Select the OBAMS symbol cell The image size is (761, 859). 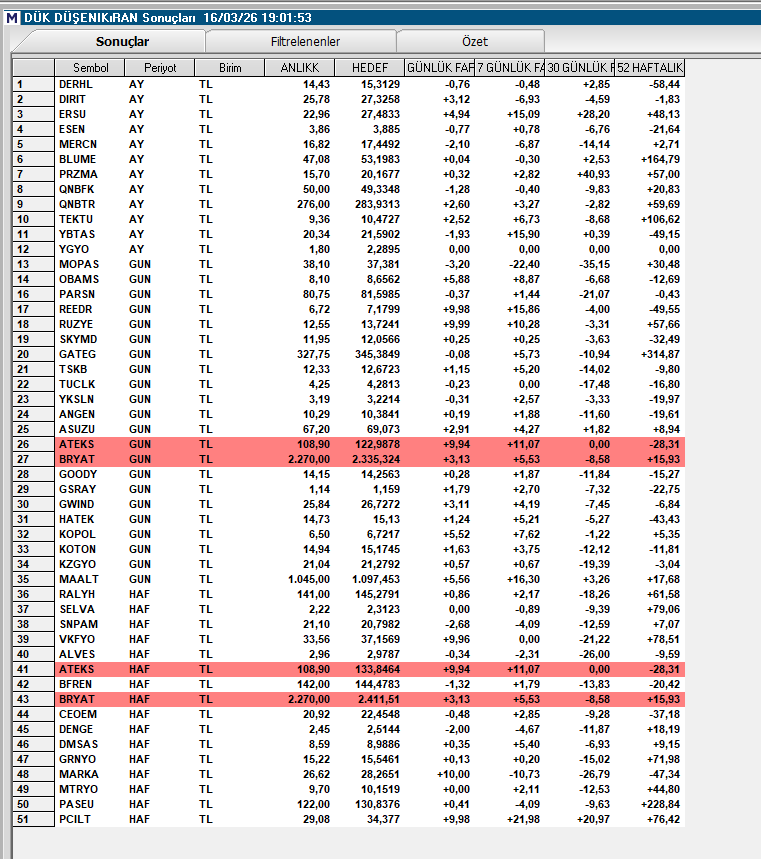(90, 279)
